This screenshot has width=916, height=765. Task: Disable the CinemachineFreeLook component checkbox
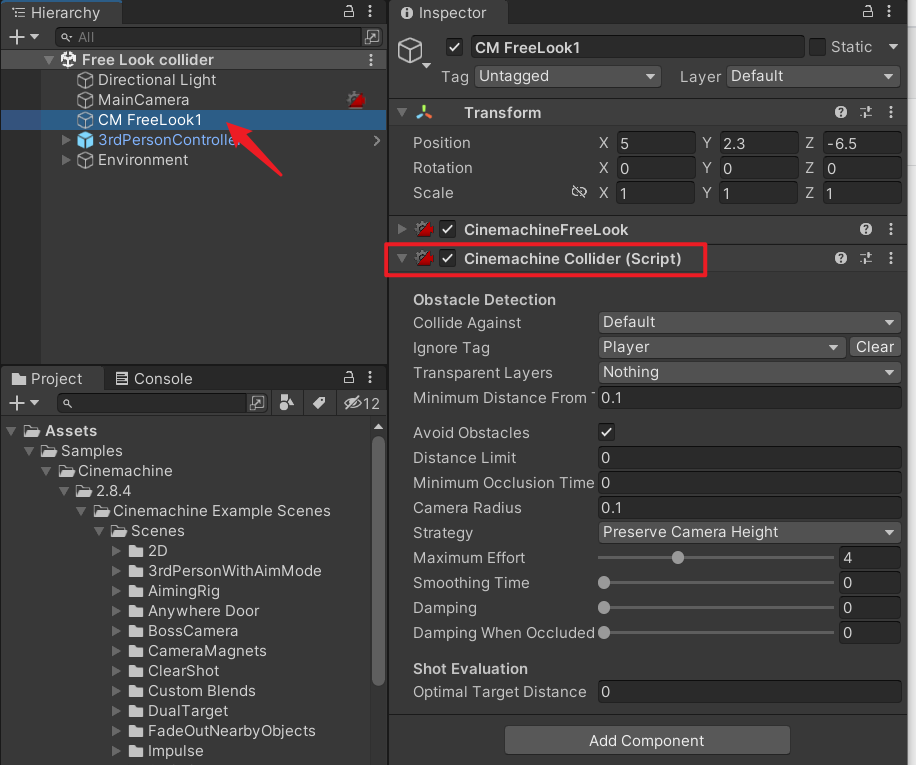click(x=447, y=230)
